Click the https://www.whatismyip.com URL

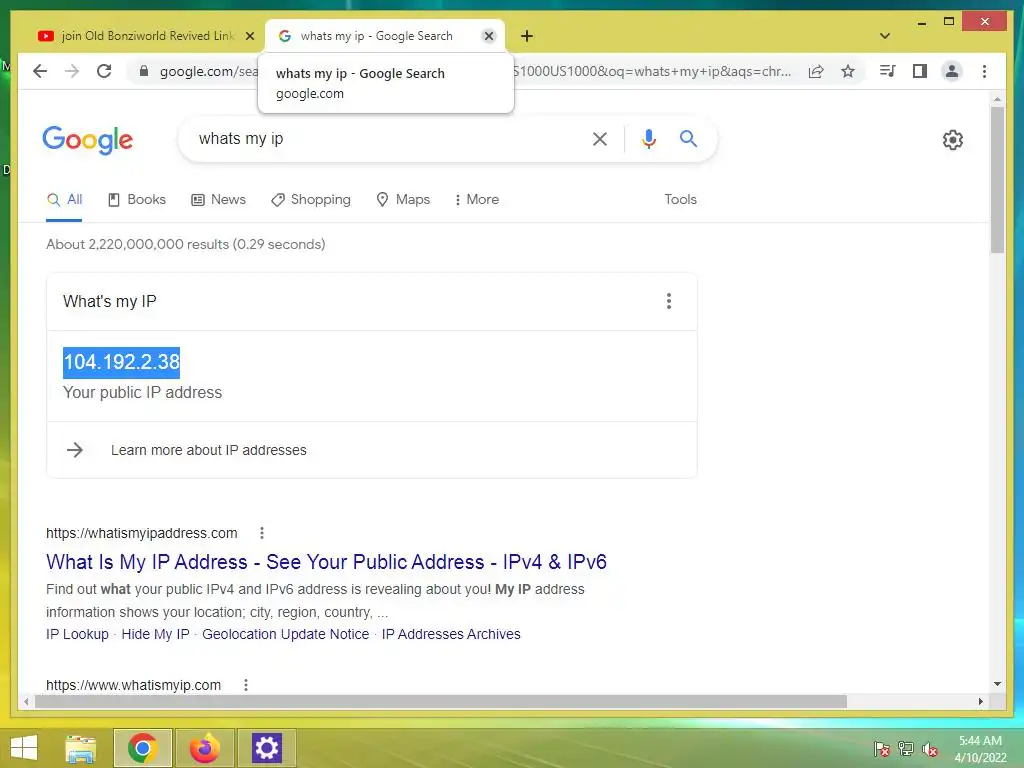coord(133,685)
